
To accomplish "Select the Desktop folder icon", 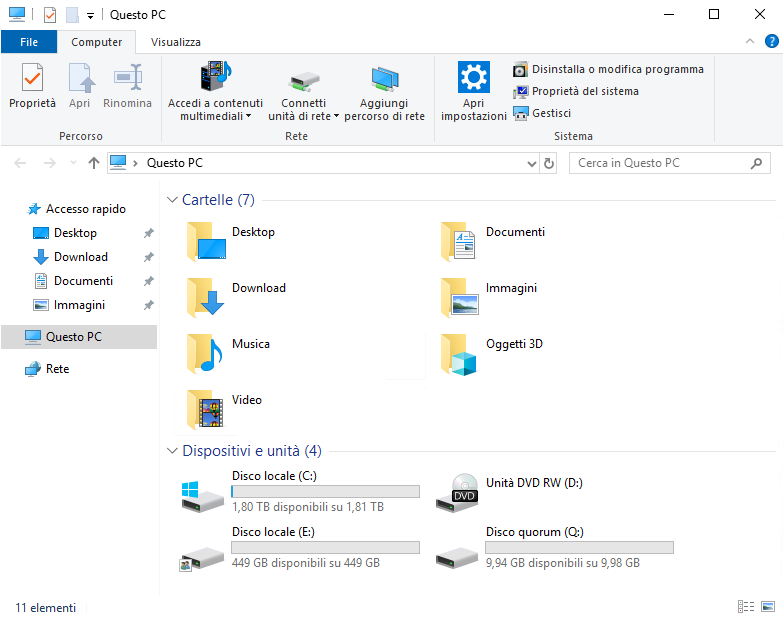I will (206, 242).
